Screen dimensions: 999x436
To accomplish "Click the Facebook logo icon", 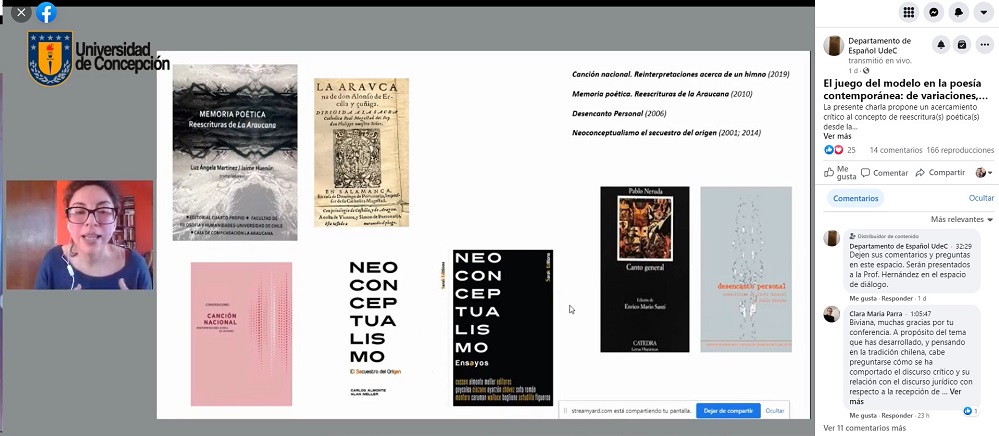I will tap(46, 12).
